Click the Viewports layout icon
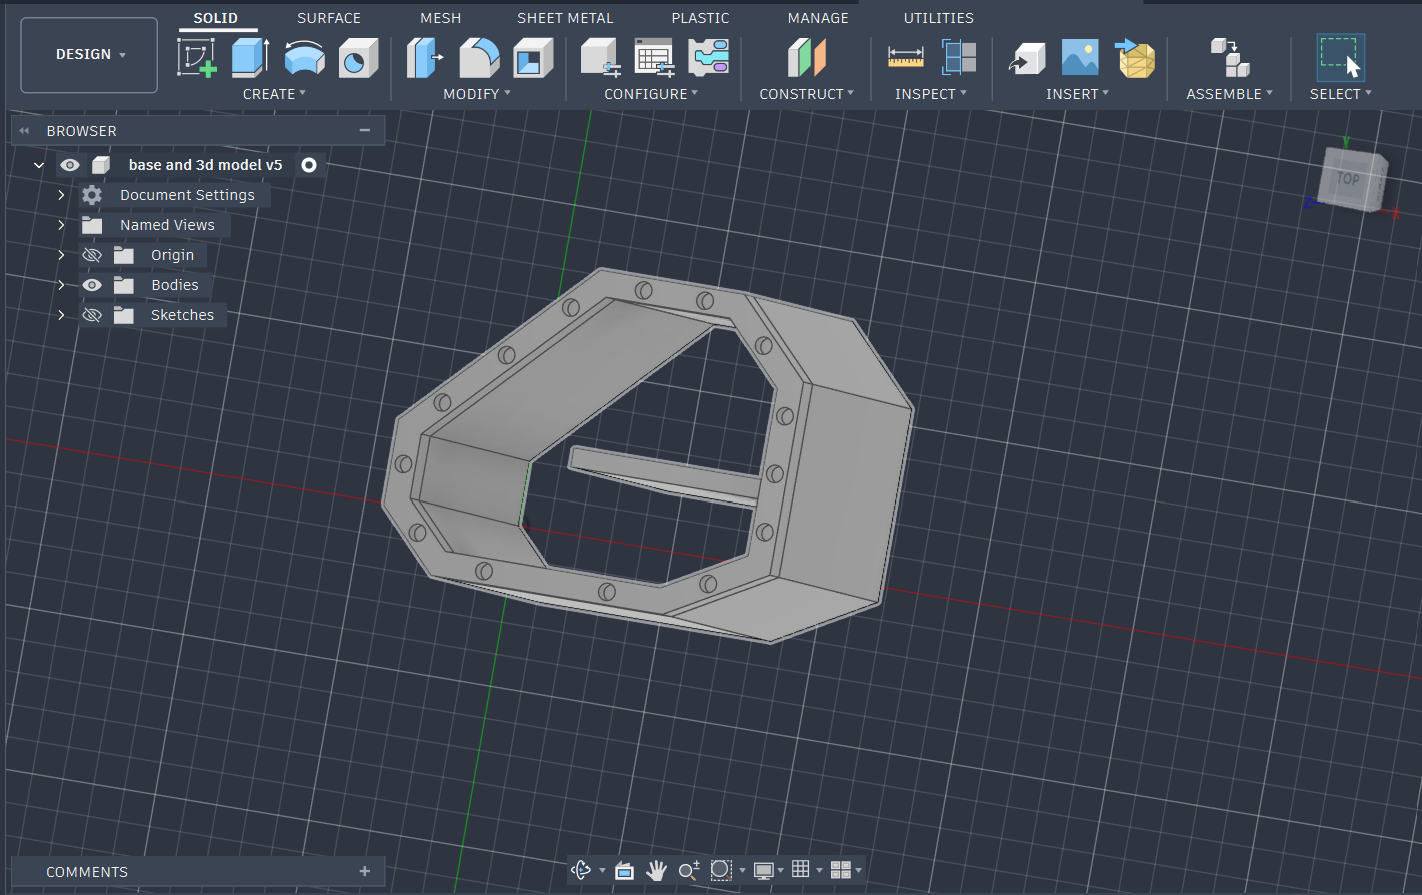The height and width of the screenshot is (895, 1422). [x=840, y=870]
